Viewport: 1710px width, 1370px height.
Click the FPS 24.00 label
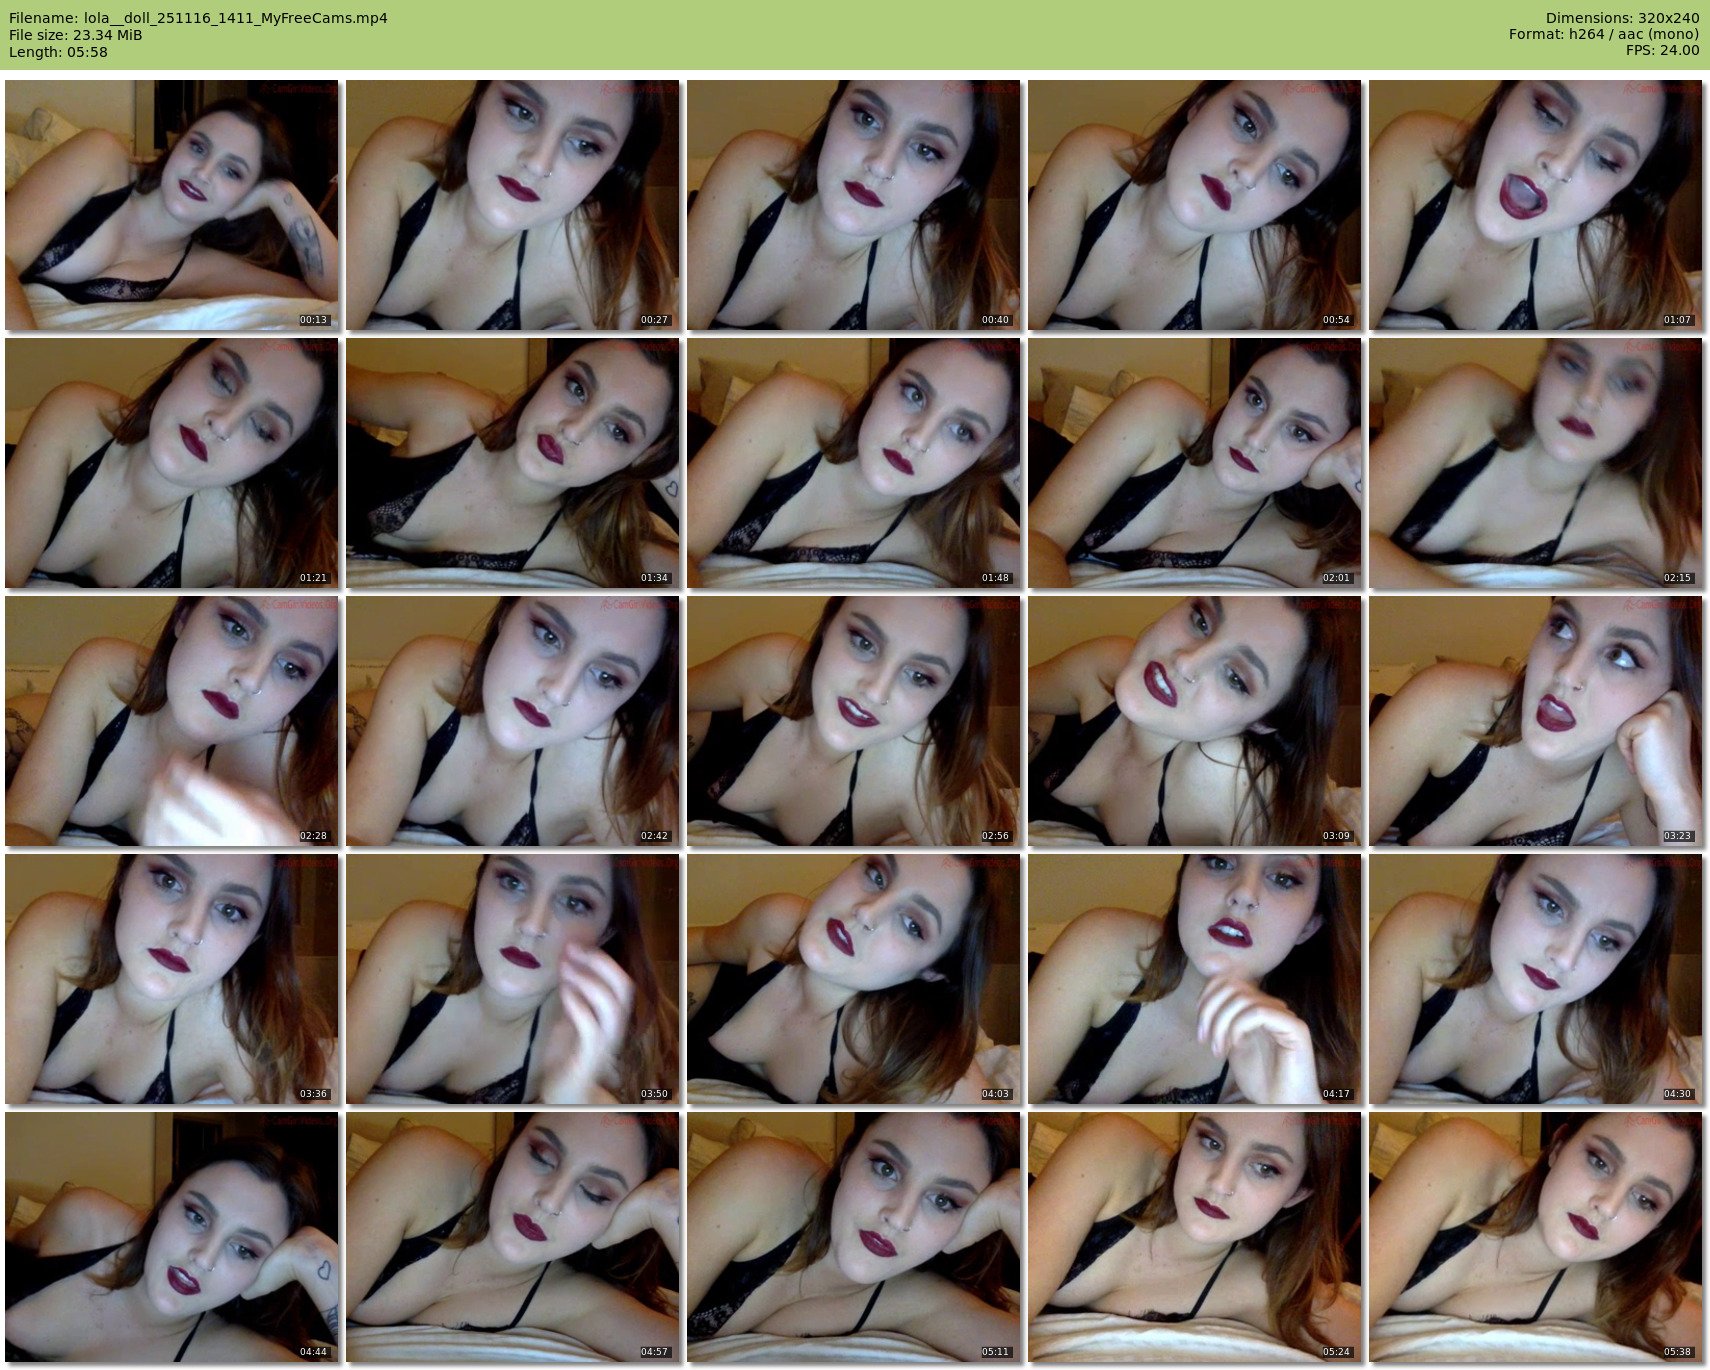(1663, 51)
